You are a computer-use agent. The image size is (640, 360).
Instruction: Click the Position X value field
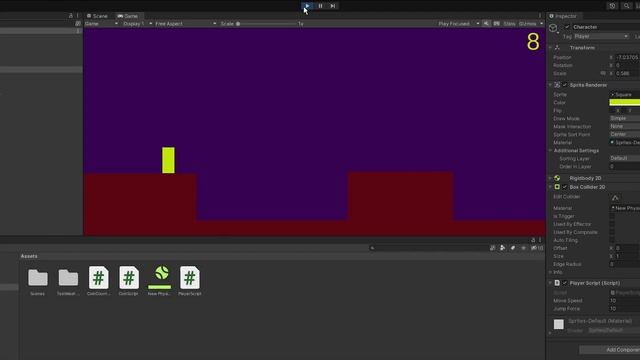click(x=627, y=58)
